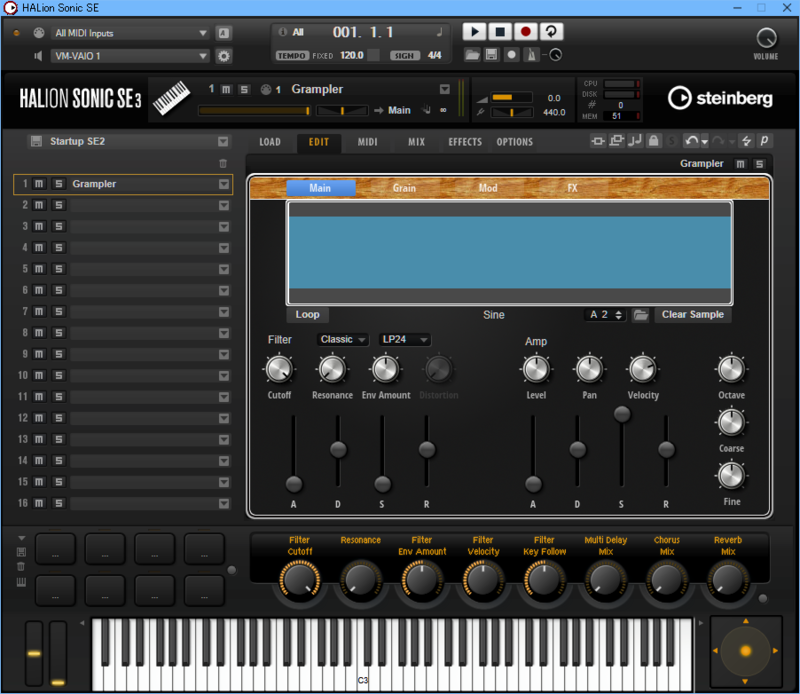Open the FX page tab
This screenshot has height=694, width=800.
[x=572, y=188]
